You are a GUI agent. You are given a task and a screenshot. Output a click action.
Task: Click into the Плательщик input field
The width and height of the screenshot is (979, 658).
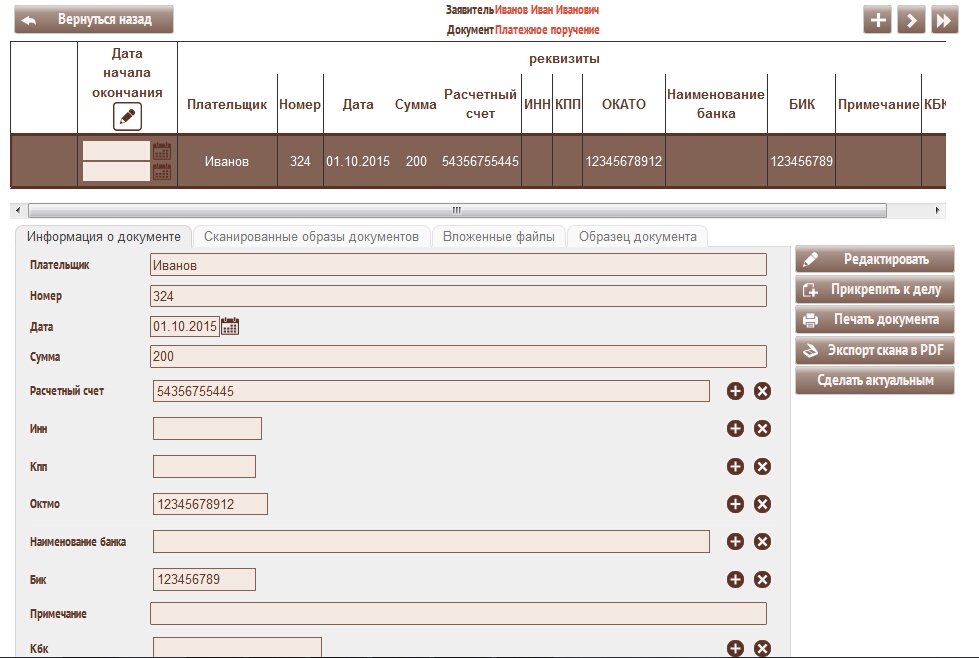[457, 265]
